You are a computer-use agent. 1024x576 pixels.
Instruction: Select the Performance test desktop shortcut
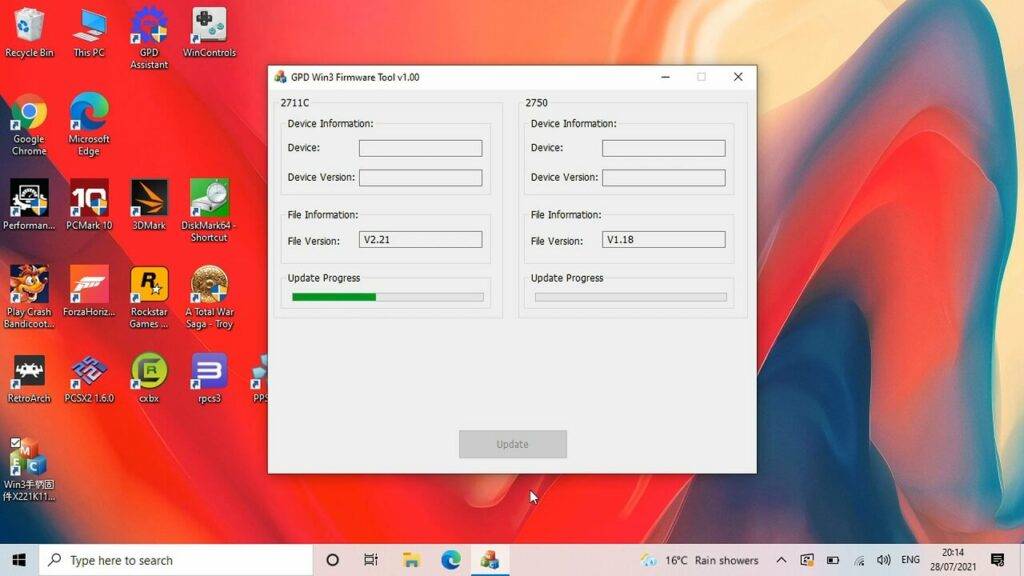pos(29,205)
